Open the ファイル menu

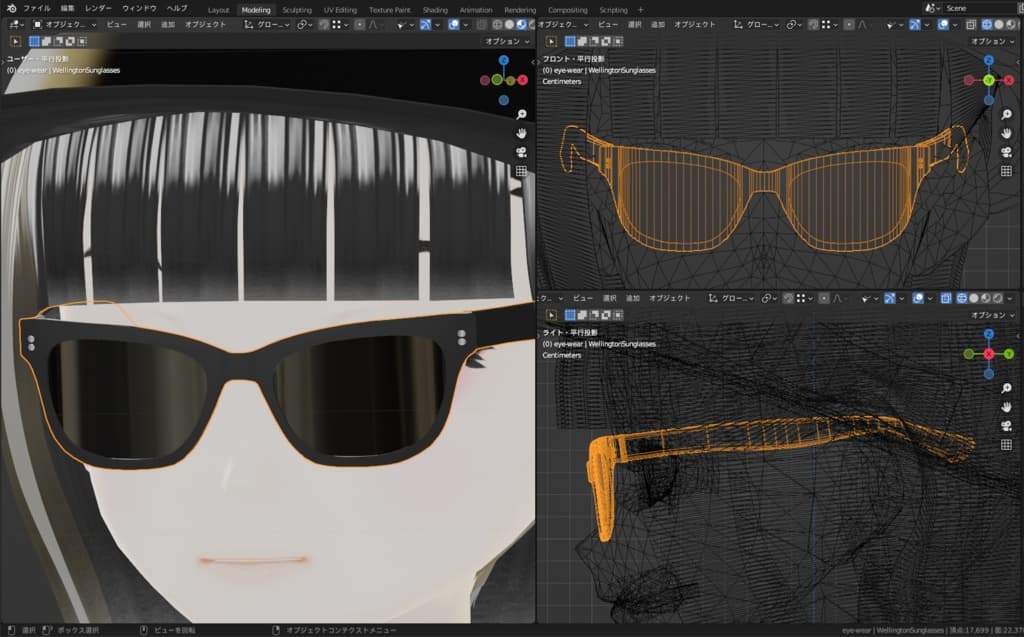pyautogui.click(x=37, y=9)
